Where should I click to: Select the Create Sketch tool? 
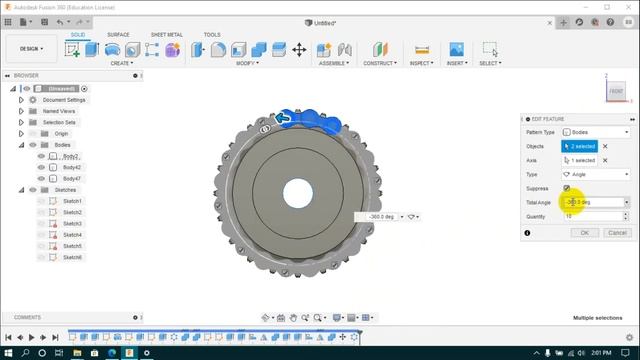[x=72, y=50]
